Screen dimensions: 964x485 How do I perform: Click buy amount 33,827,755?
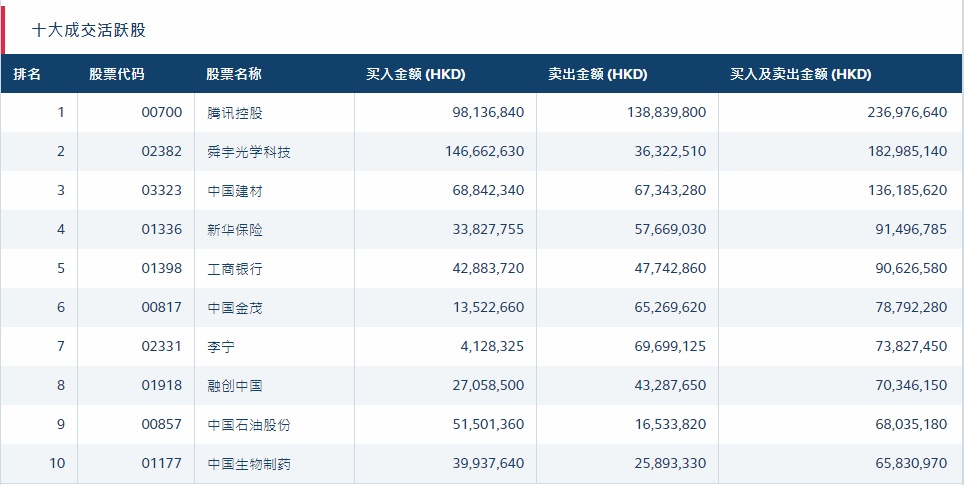(487, 229)
